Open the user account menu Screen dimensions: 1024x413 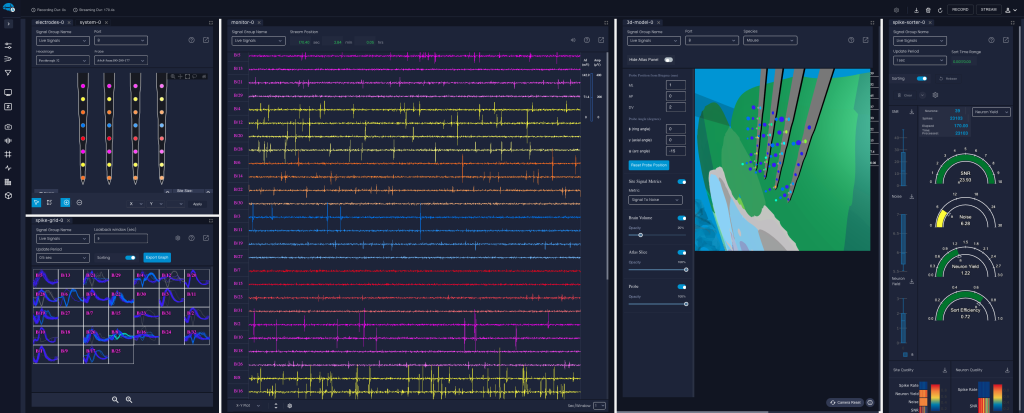point(1011,10)
